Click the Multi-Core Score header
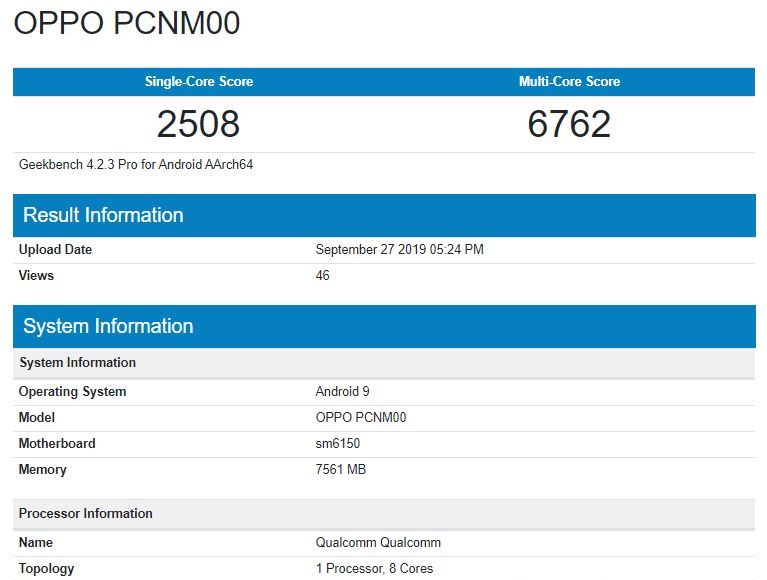Screen dimensions: 767x580 click(569, 82)
